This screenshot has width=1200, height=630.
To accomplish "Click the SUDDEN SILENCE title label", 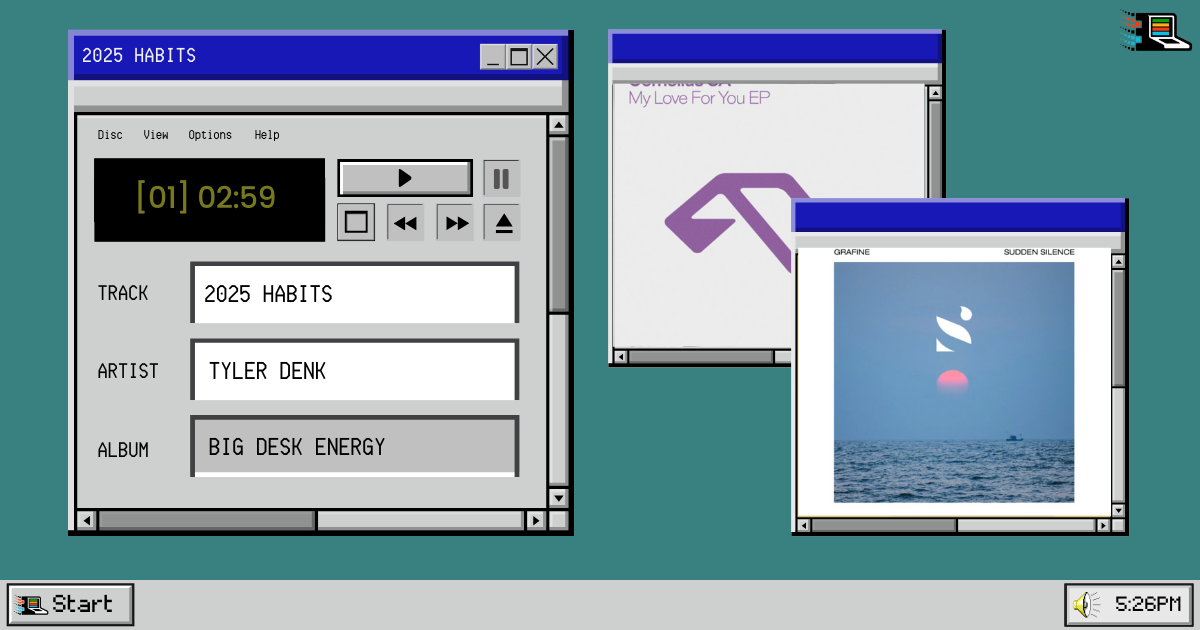I will (x=1039, y=252).
